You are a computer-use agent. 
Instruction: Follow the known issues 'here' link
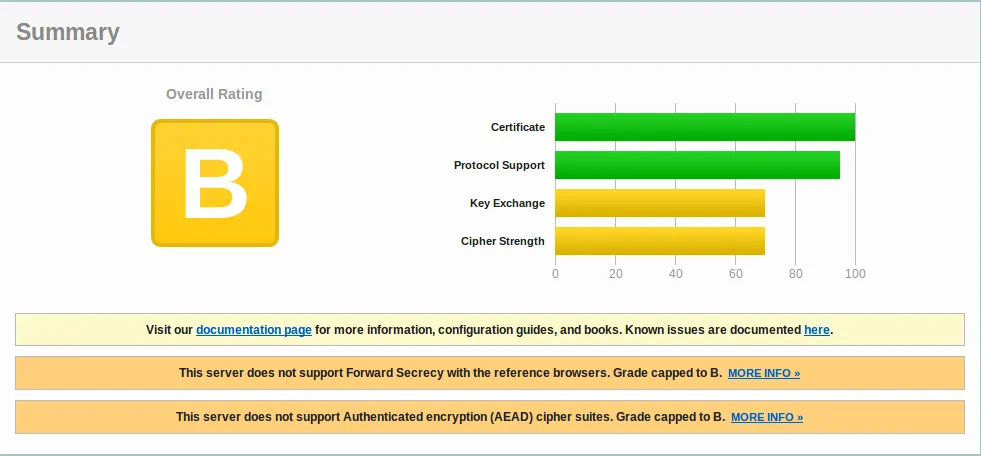pyautogui.click(x=816, y=329)
